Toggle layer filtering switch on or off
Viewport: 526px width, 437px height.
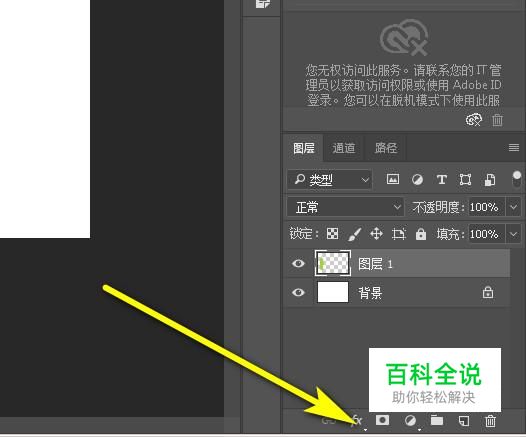517,179
